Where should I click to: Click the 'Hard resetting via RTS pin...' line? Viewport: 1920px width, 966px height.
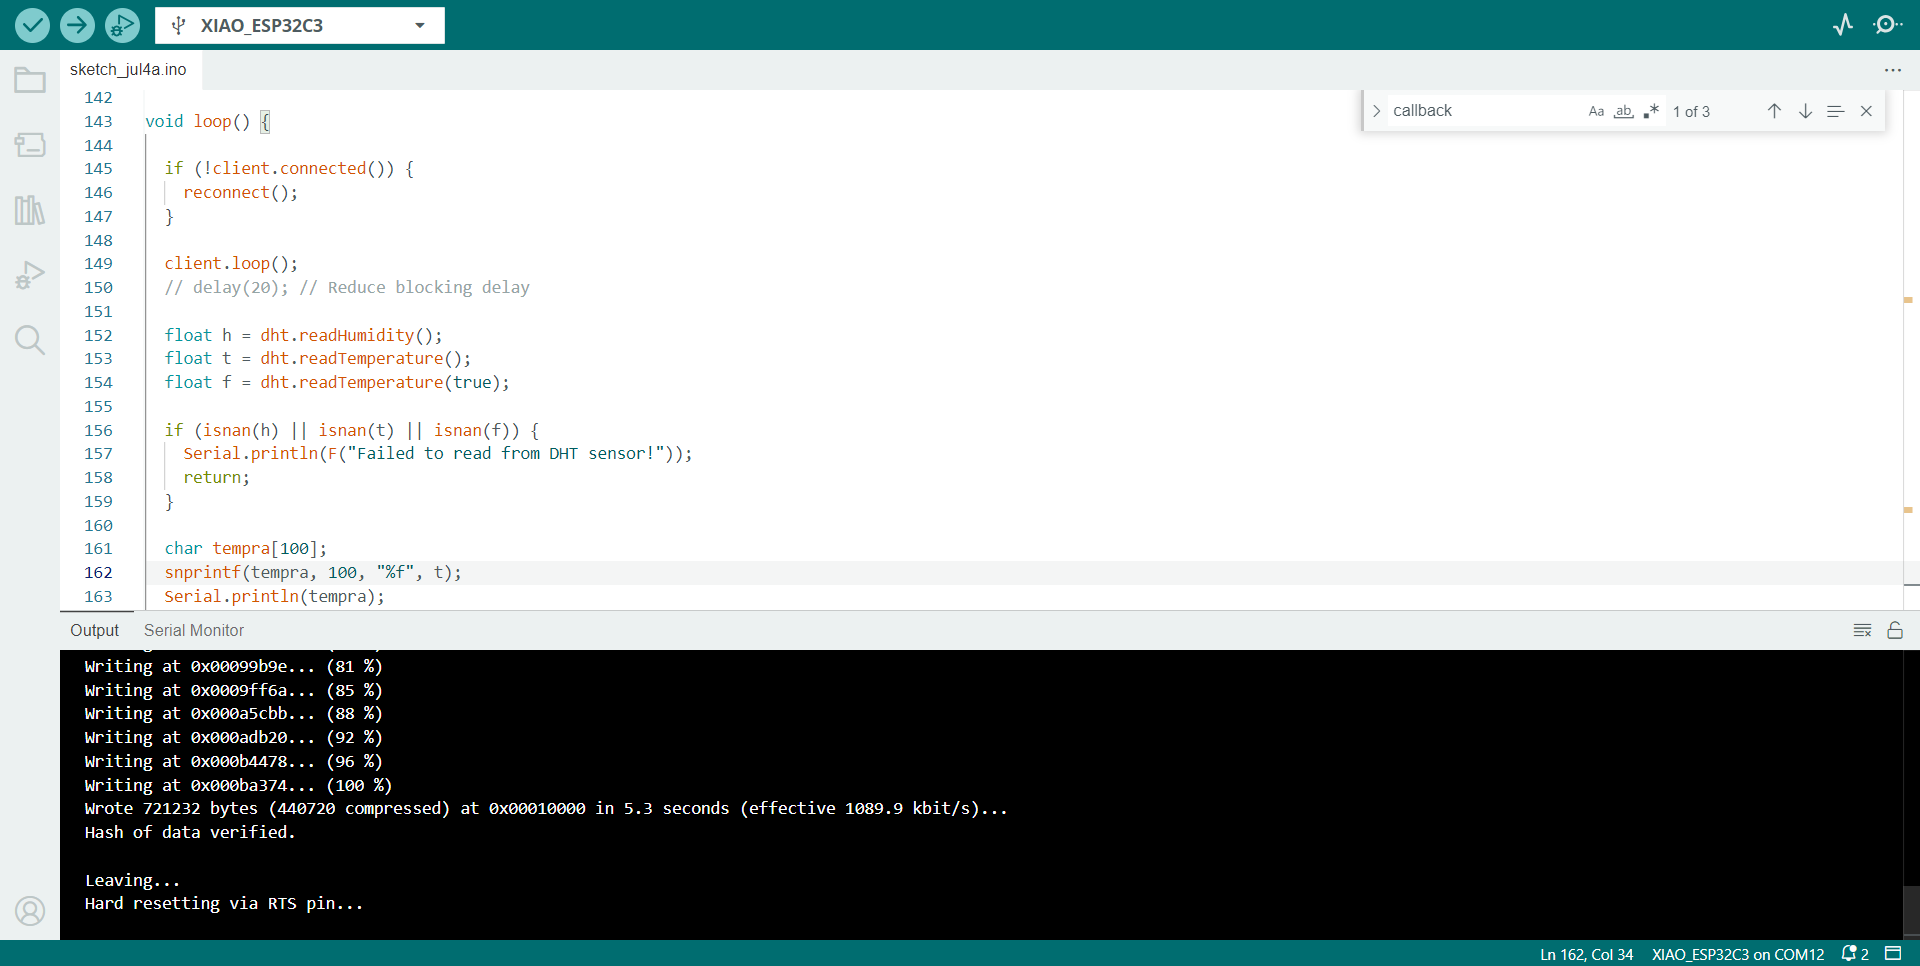tap(224, 903)
